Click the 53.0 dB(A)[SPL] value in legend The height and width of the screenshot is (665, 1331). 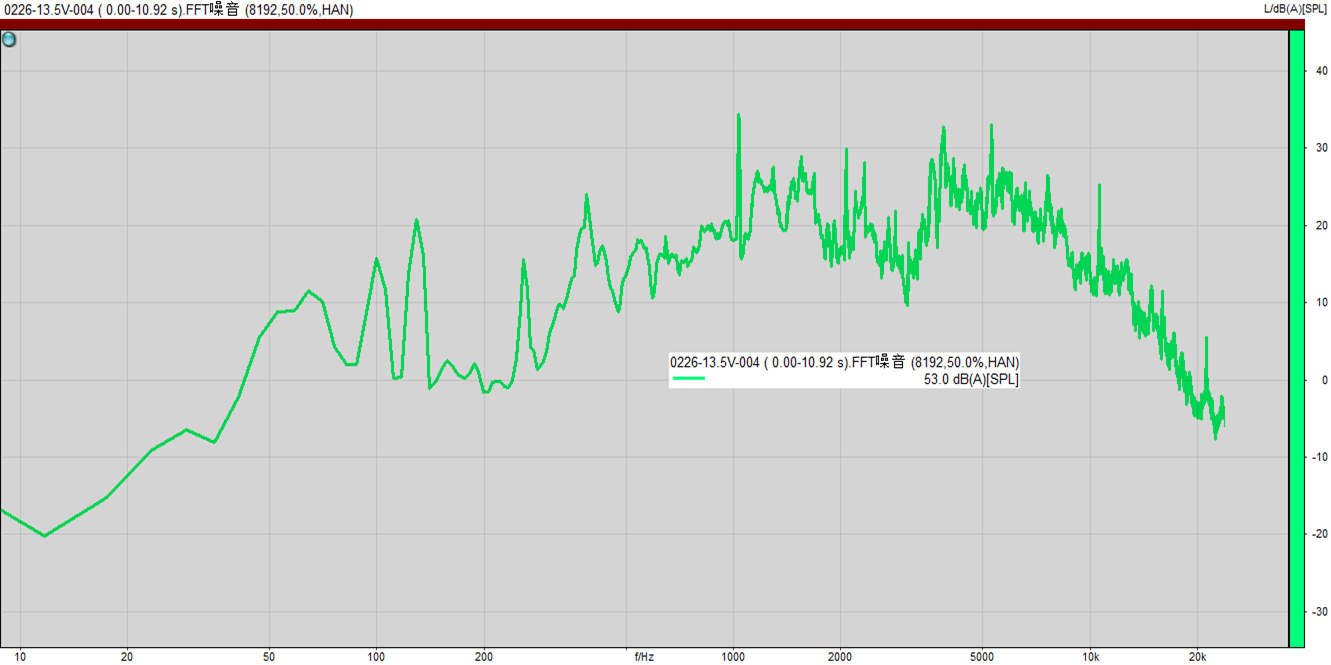(971, 379)
